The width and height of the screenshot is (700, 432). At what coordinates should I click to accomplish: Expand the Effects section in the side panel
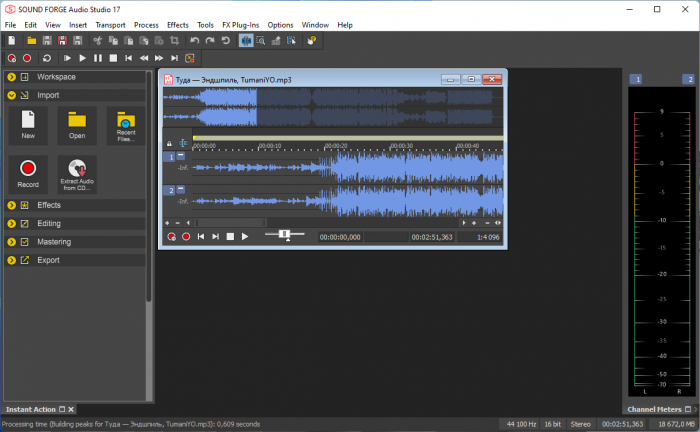click(x=12, y=205)
